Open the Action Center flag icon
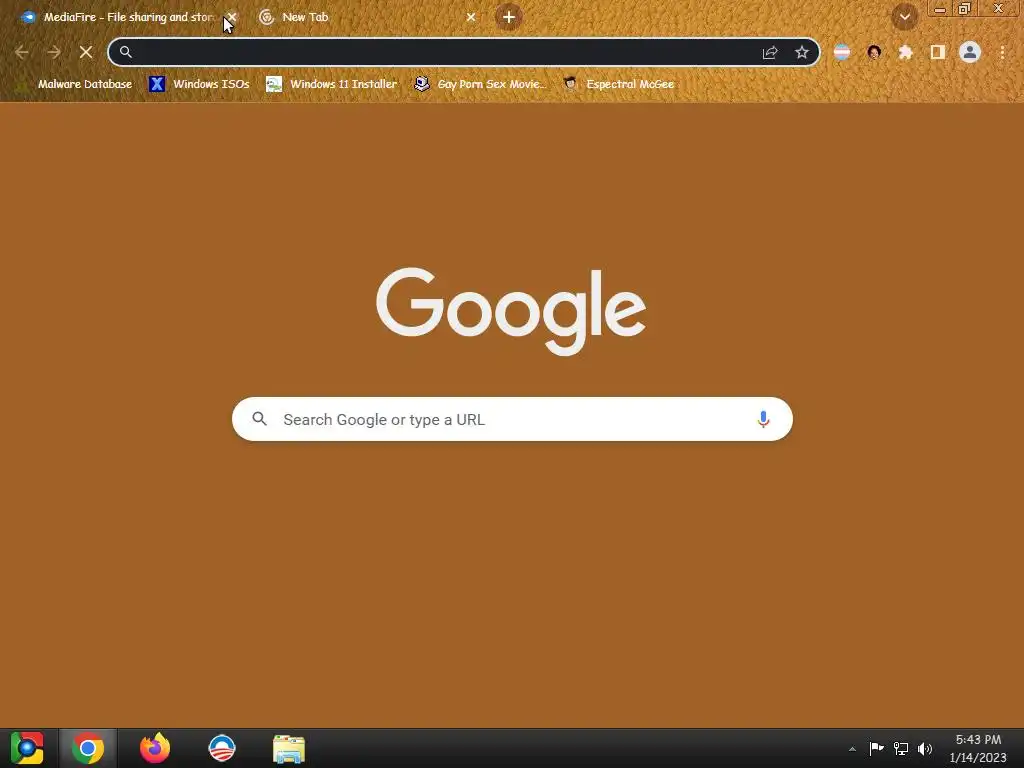This screenshot has height=768, width=1024. coord(876,748)
